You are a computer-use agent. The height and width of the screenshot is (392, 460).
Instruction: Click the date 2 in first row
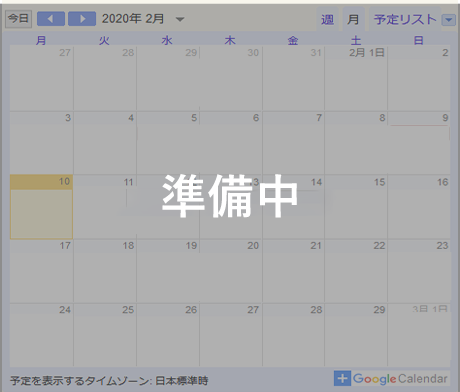coord(445,53)
